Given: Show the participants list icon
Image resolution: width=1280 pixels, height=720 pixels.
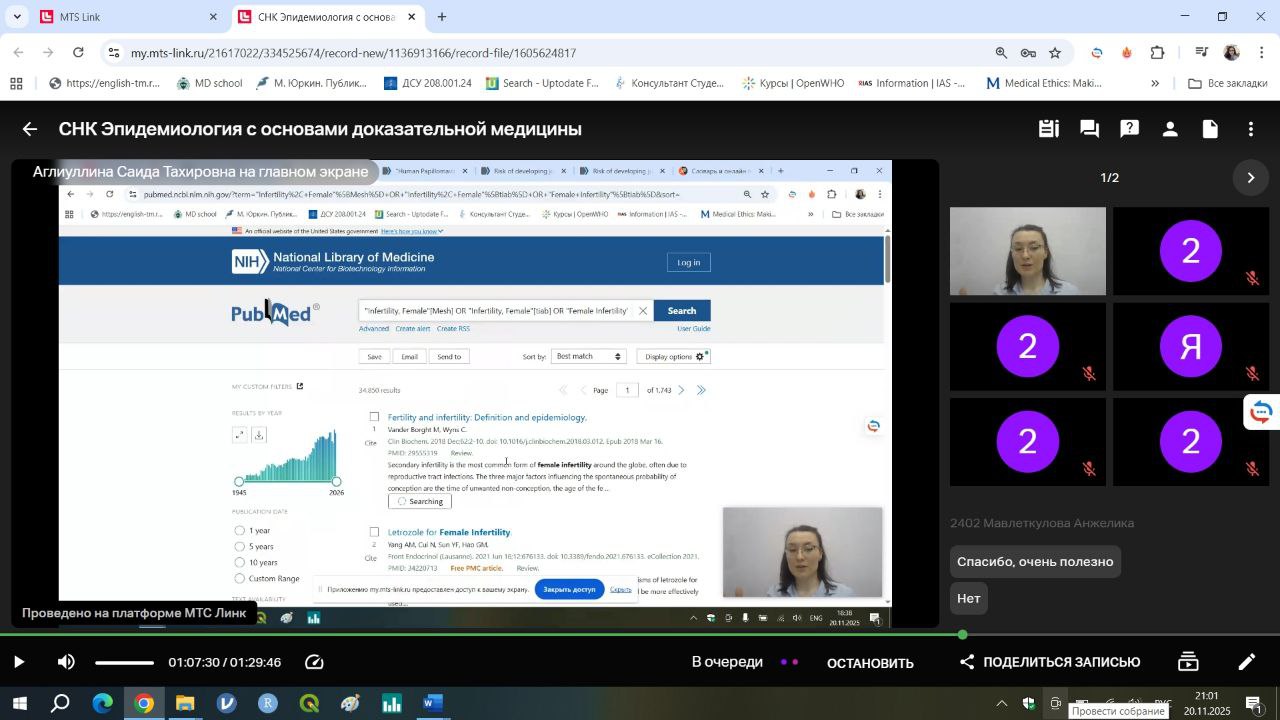Looking at the screenshot, I should 1170,129.
